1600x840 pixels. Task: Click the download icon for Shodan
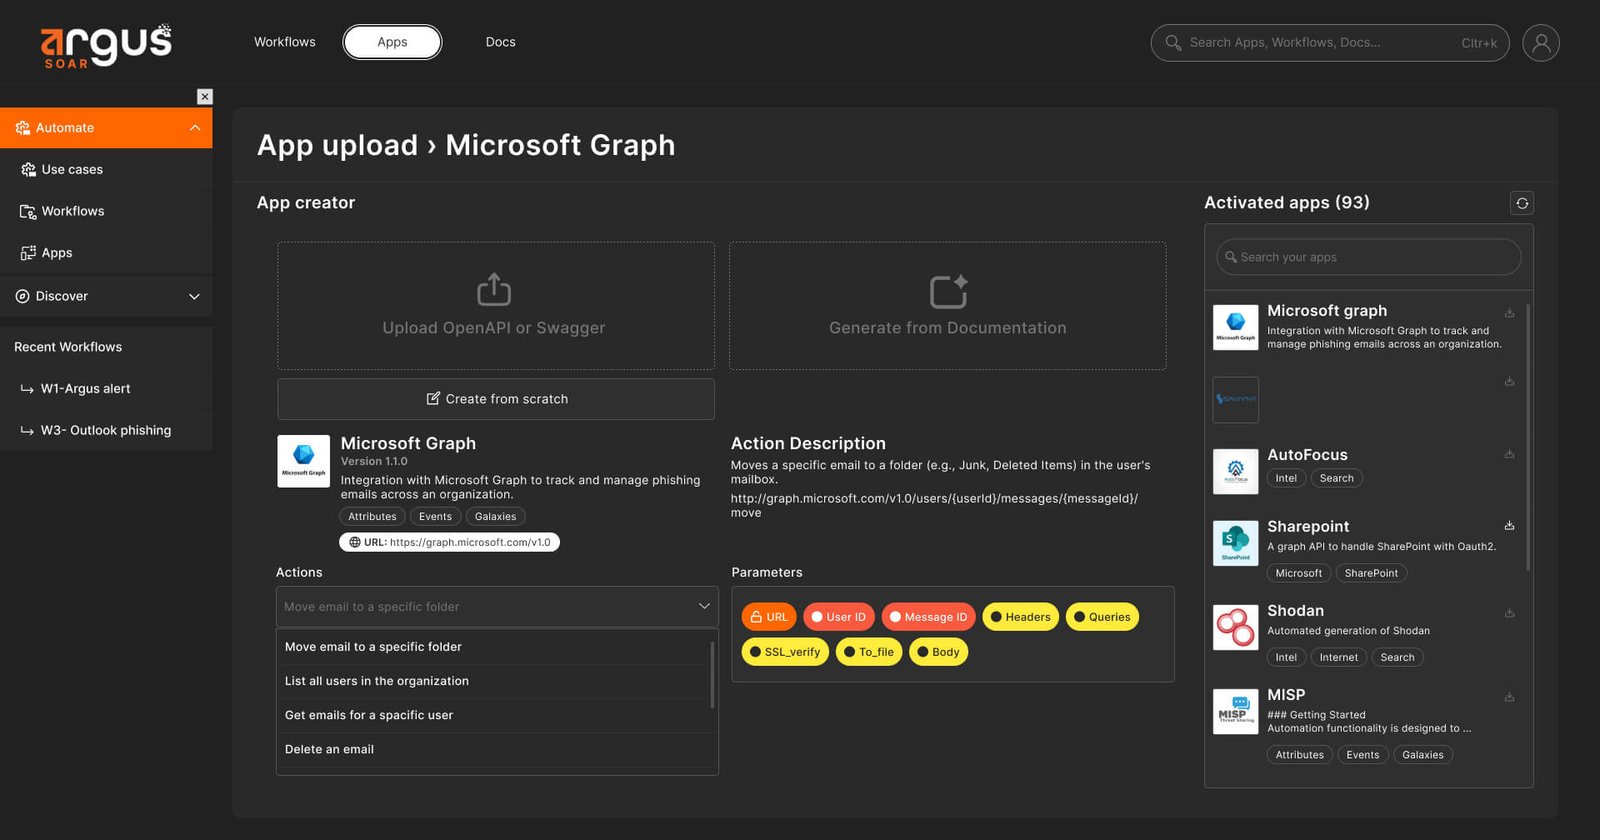[x=1510, y=613]
